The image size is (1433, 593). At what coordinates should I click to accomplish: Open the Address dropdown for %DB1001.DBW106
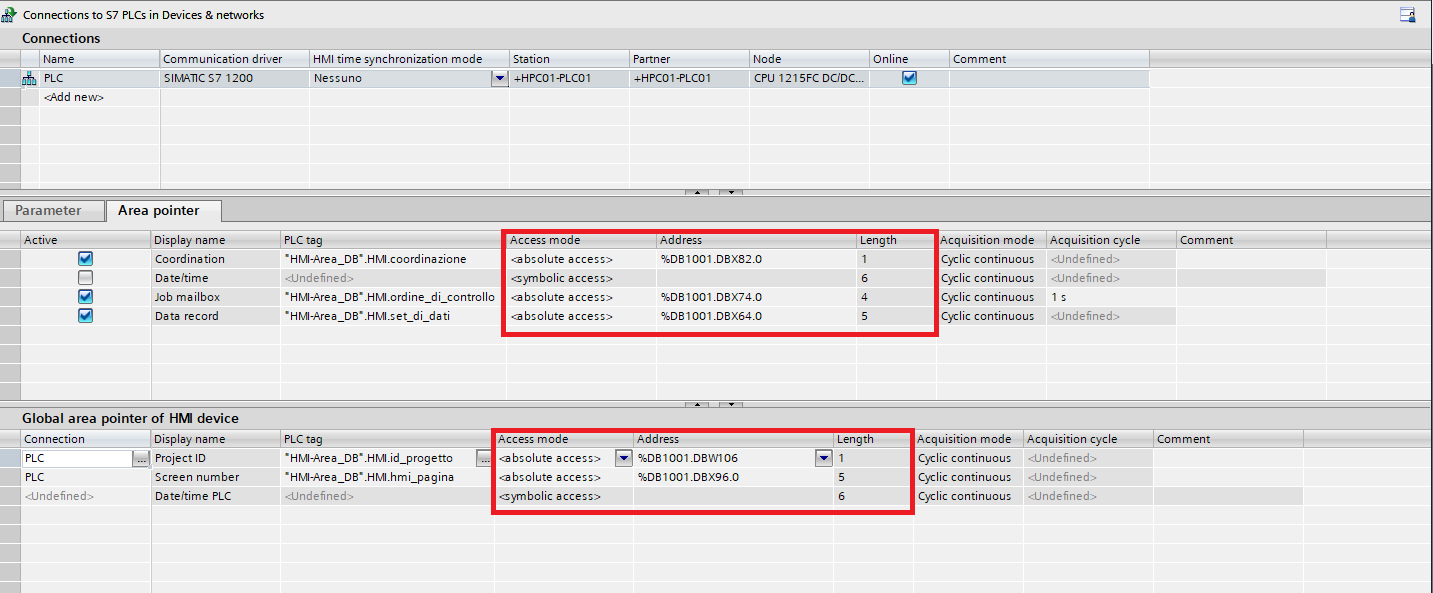point(824,458)
